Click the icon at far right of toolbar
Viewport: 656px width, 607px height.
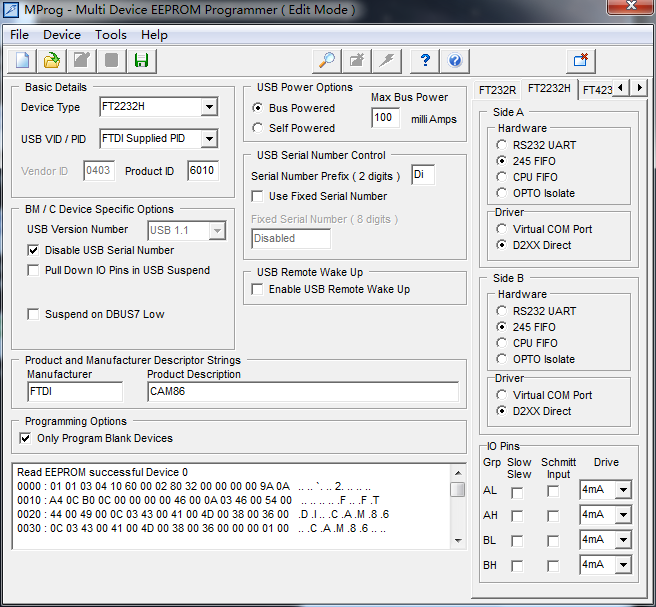(581, 61)
